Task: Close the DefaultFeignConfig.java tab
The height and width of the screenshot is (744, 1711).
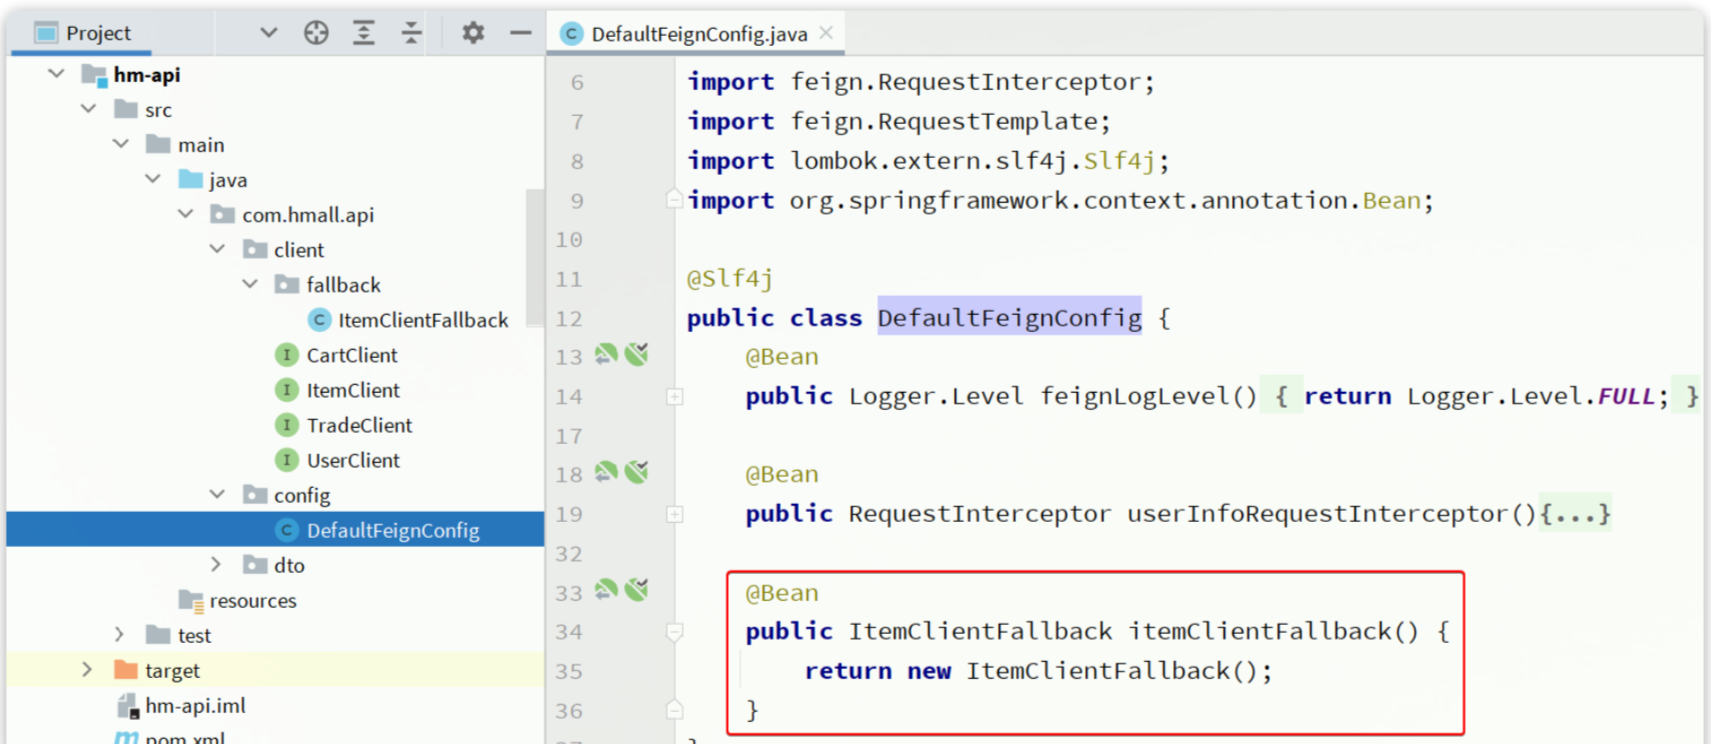Action: 826,33
